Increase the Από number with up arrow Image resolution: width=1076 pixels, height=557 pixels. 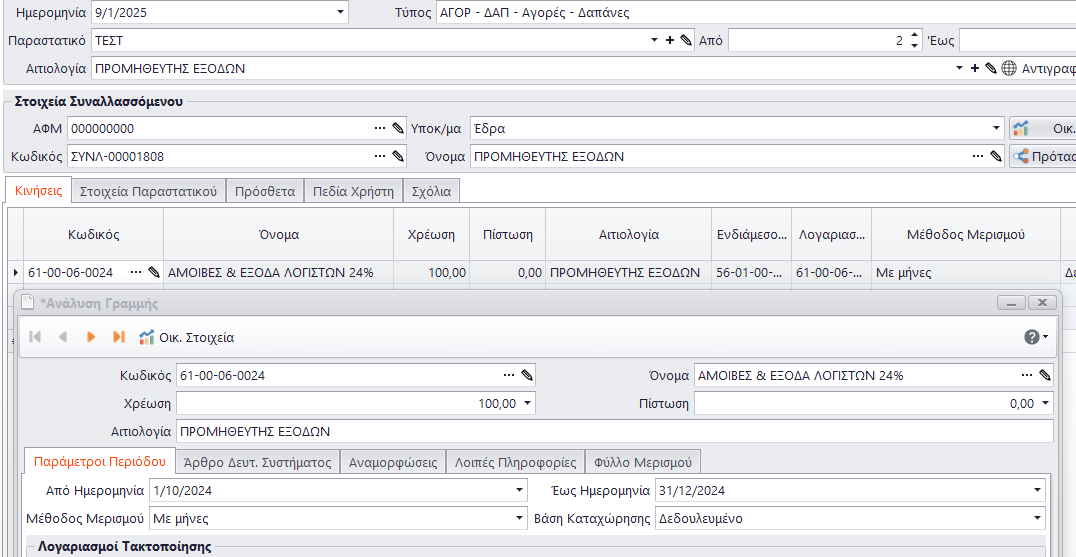click(x=914, y=35)
